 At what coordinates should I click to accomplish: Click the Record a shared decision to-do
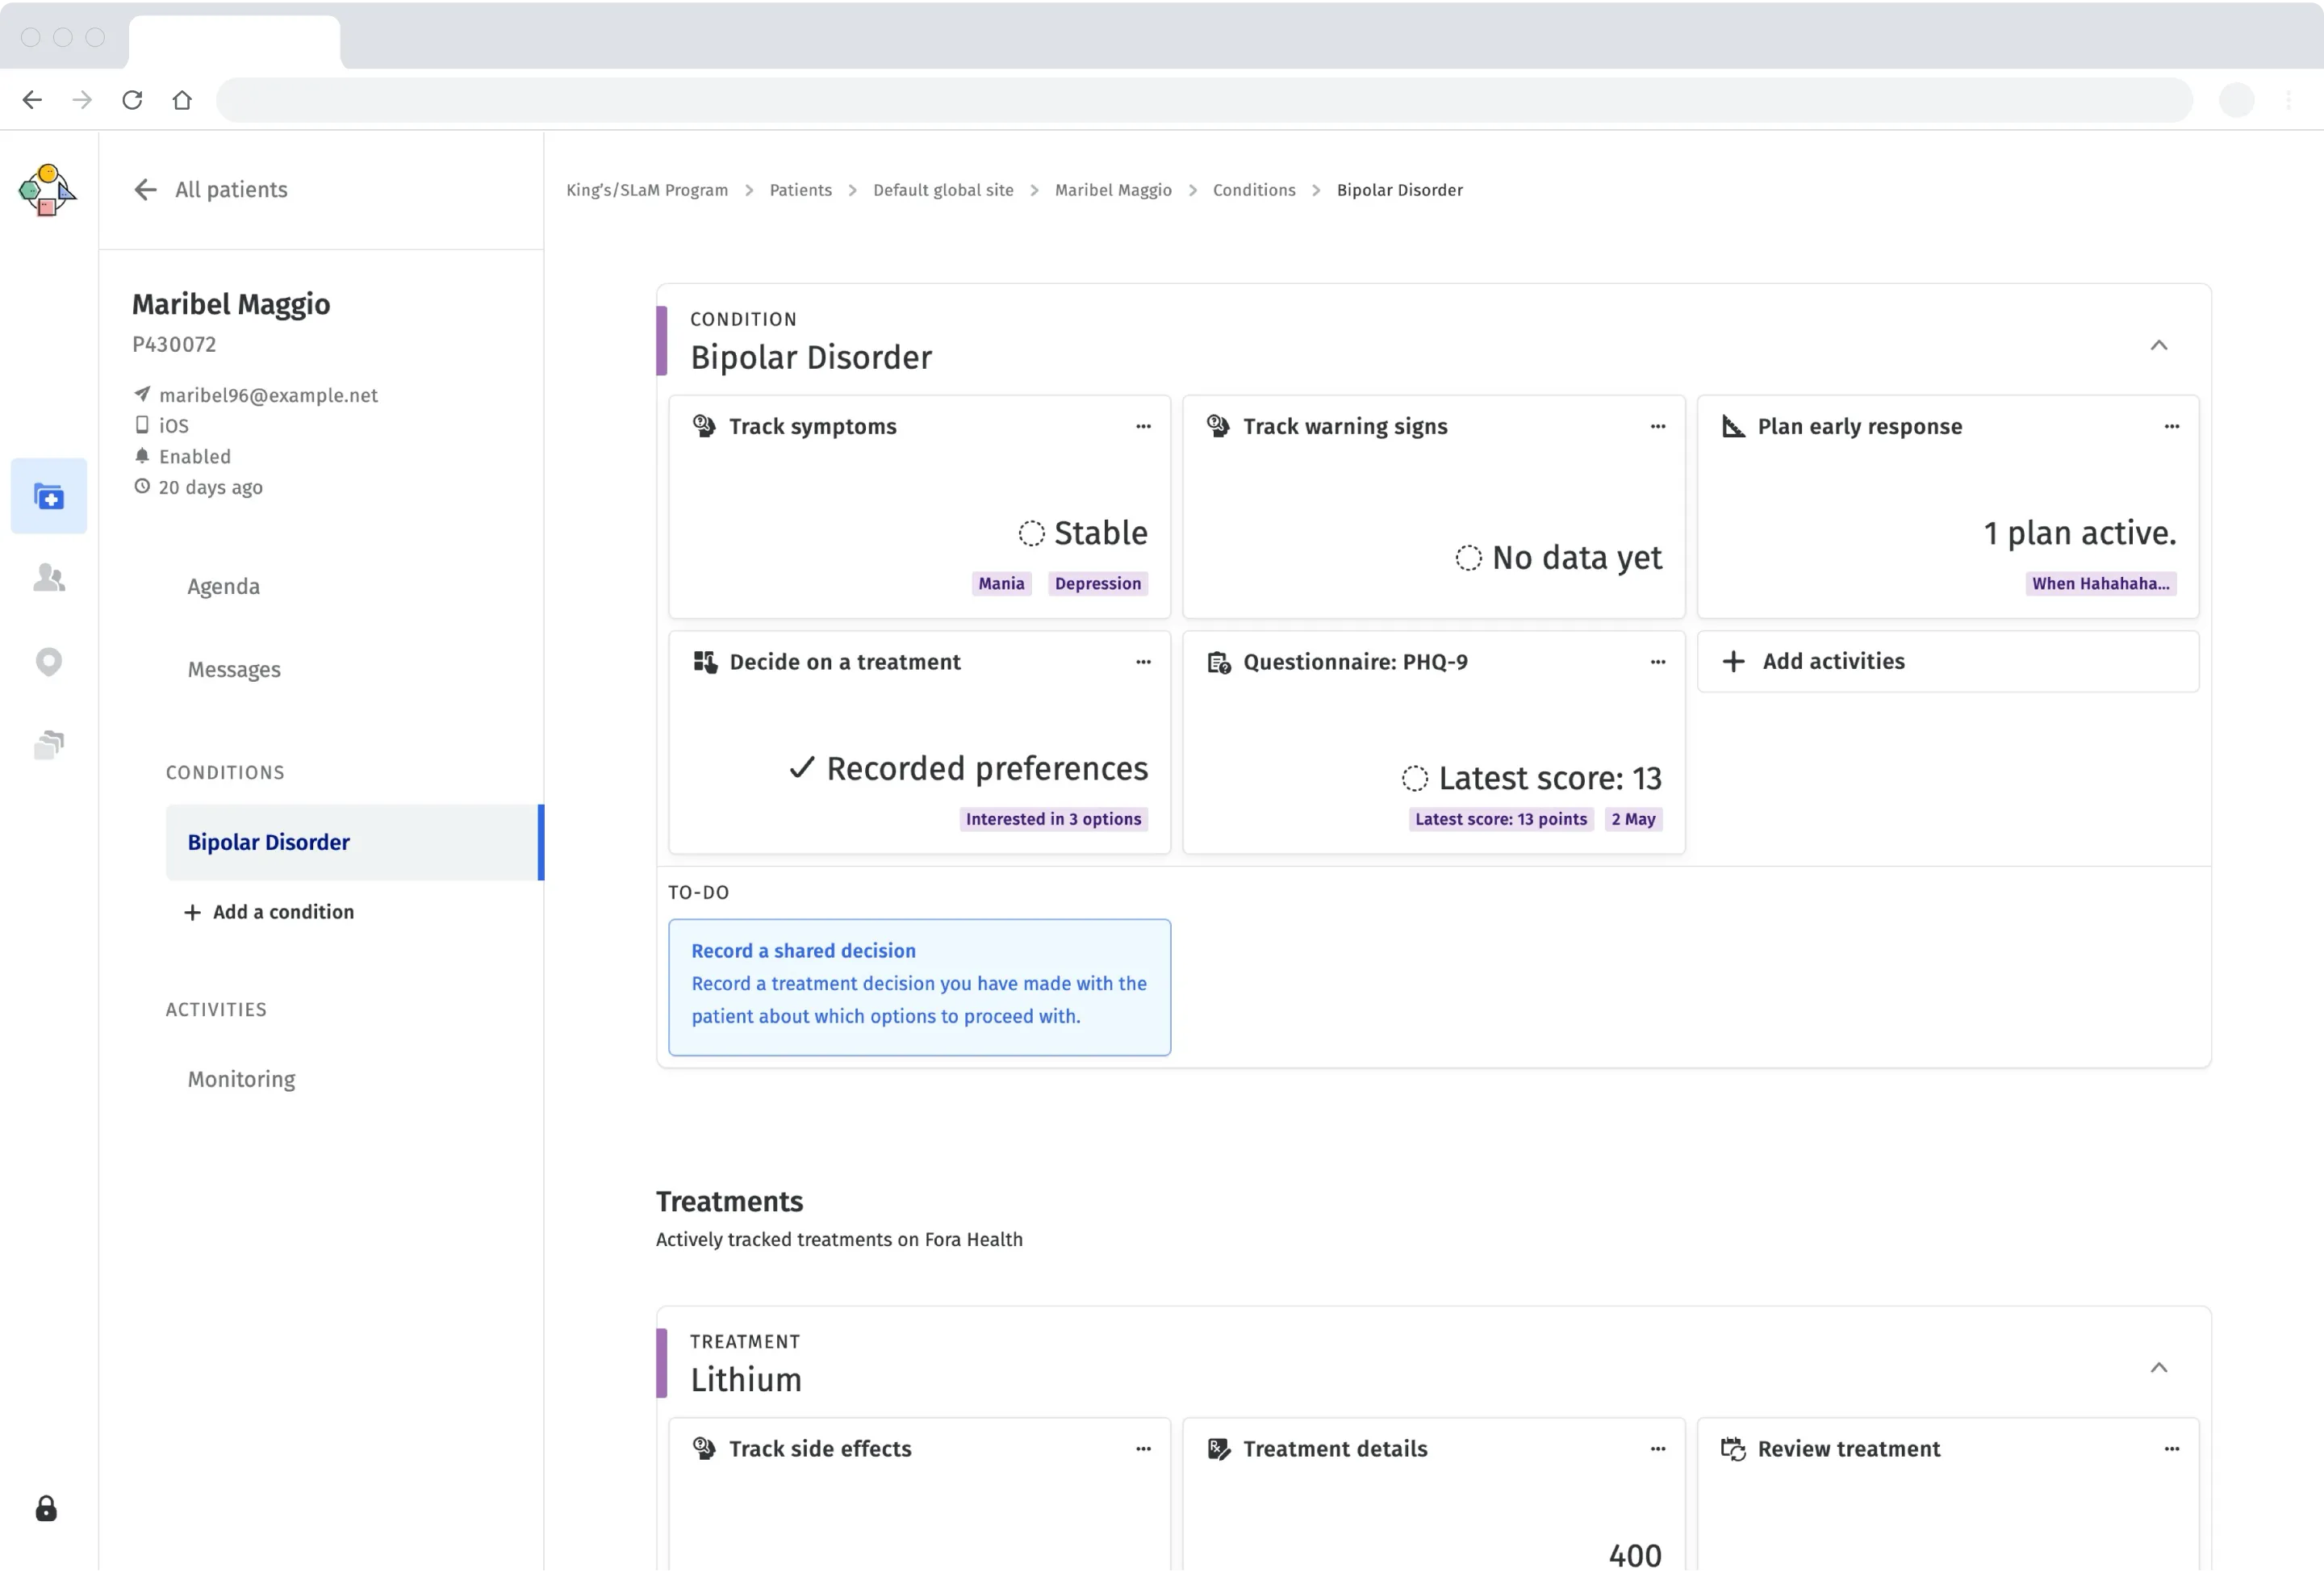point(919,987)
